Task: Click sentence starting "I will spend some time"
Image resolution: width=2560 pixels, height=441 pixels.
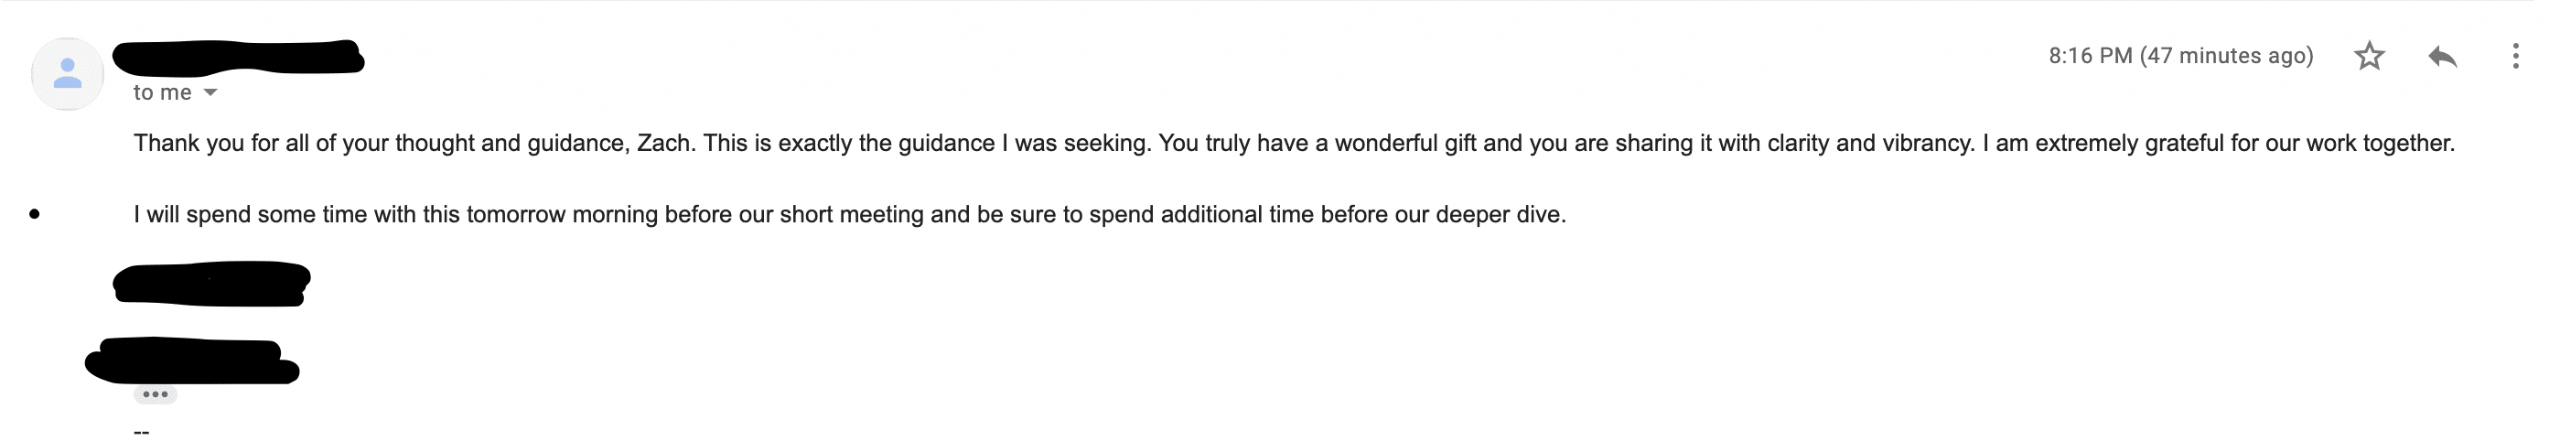Action: (x=850, y=214)
